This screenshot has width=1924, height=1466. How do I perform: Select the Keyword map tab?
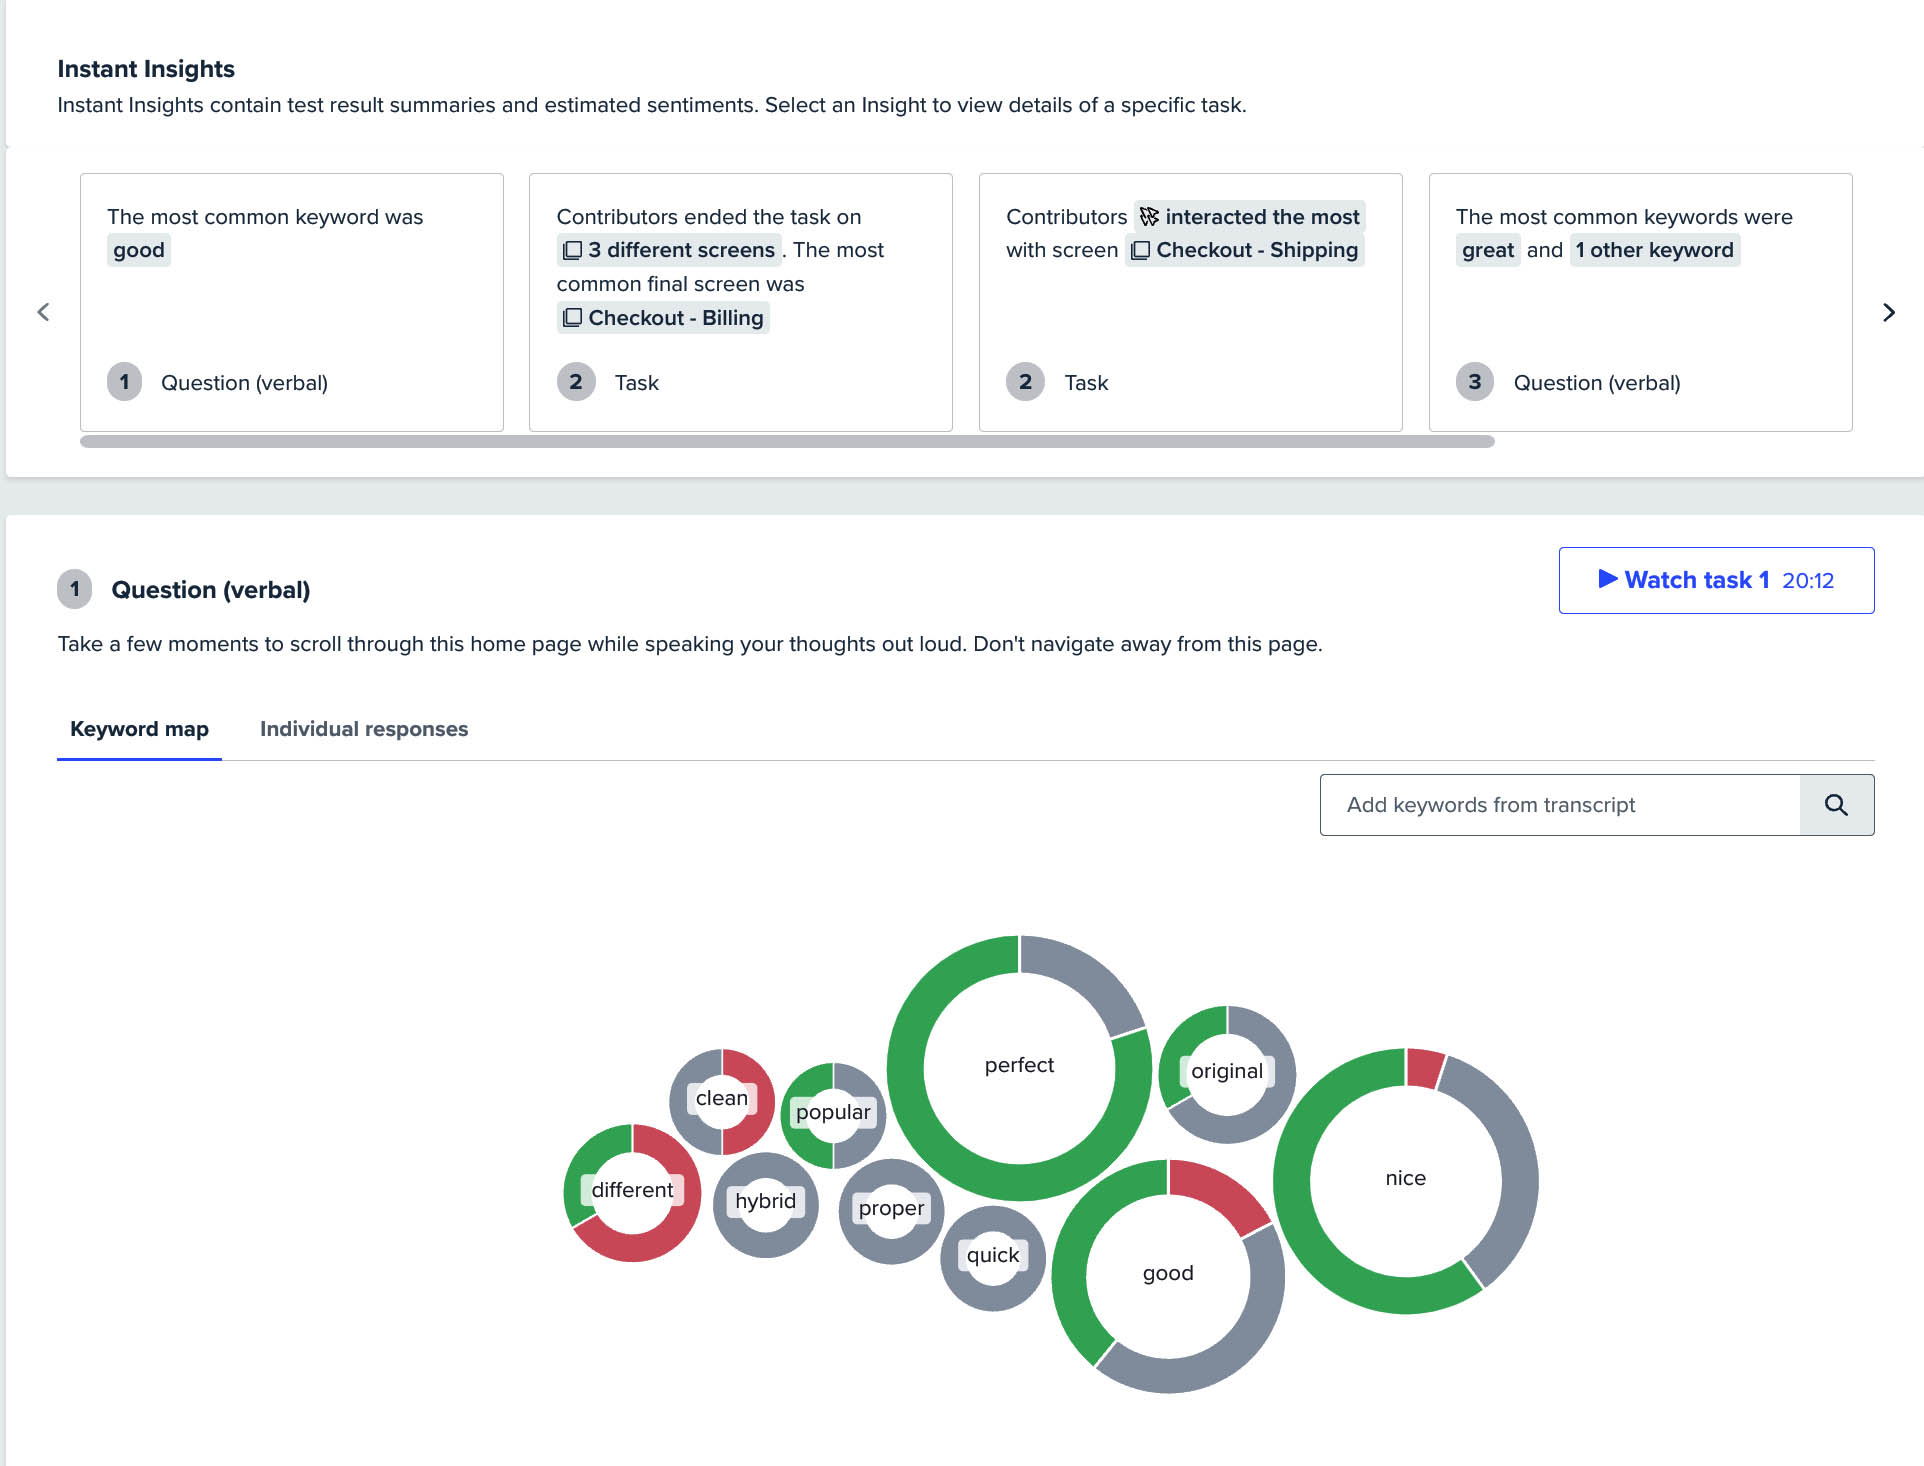pyautogui.click(x=139, y=729)
